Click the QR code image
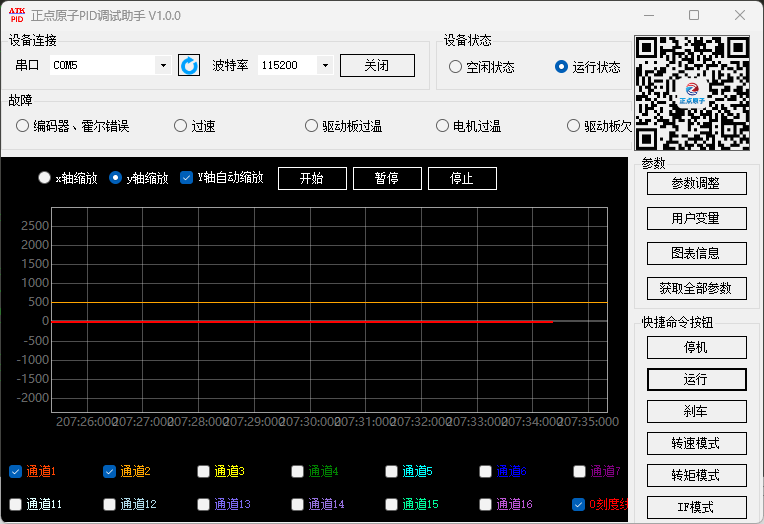764x524 pixels. pos(692,93)
